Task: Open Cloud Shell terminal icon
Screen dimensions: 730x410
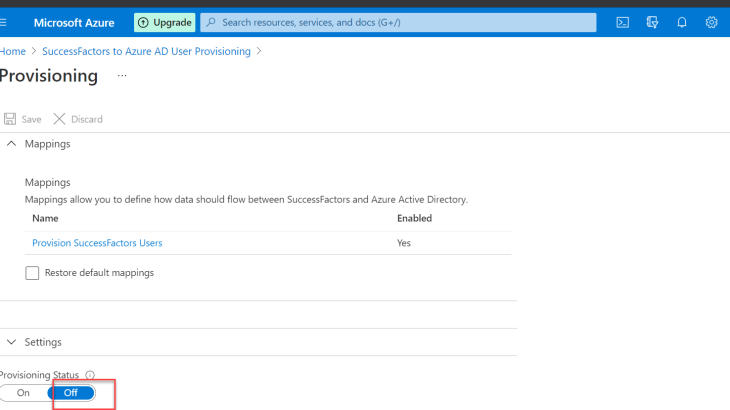Action: [x=622, y=22]
